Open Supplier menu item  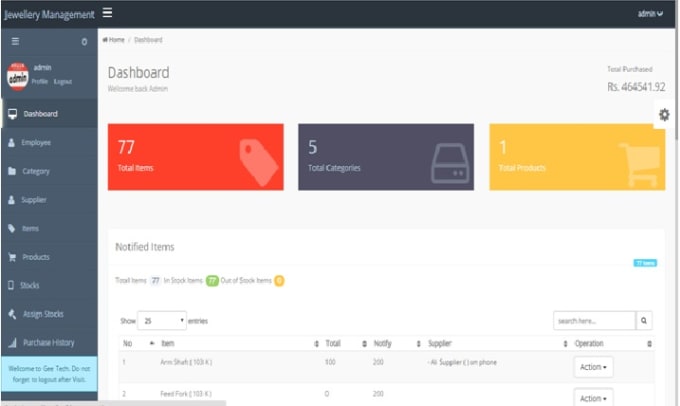(49, 200)
